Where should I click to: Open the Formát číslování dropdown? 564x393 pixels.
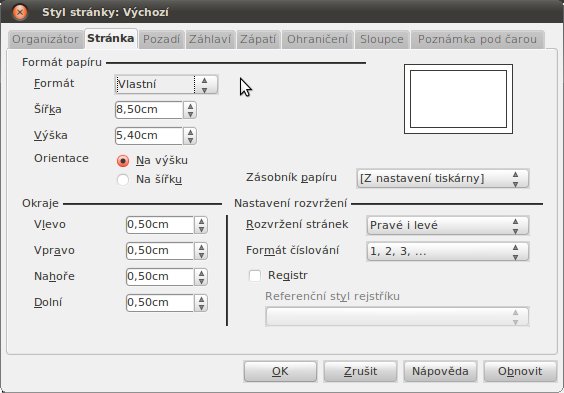point(447,251)
